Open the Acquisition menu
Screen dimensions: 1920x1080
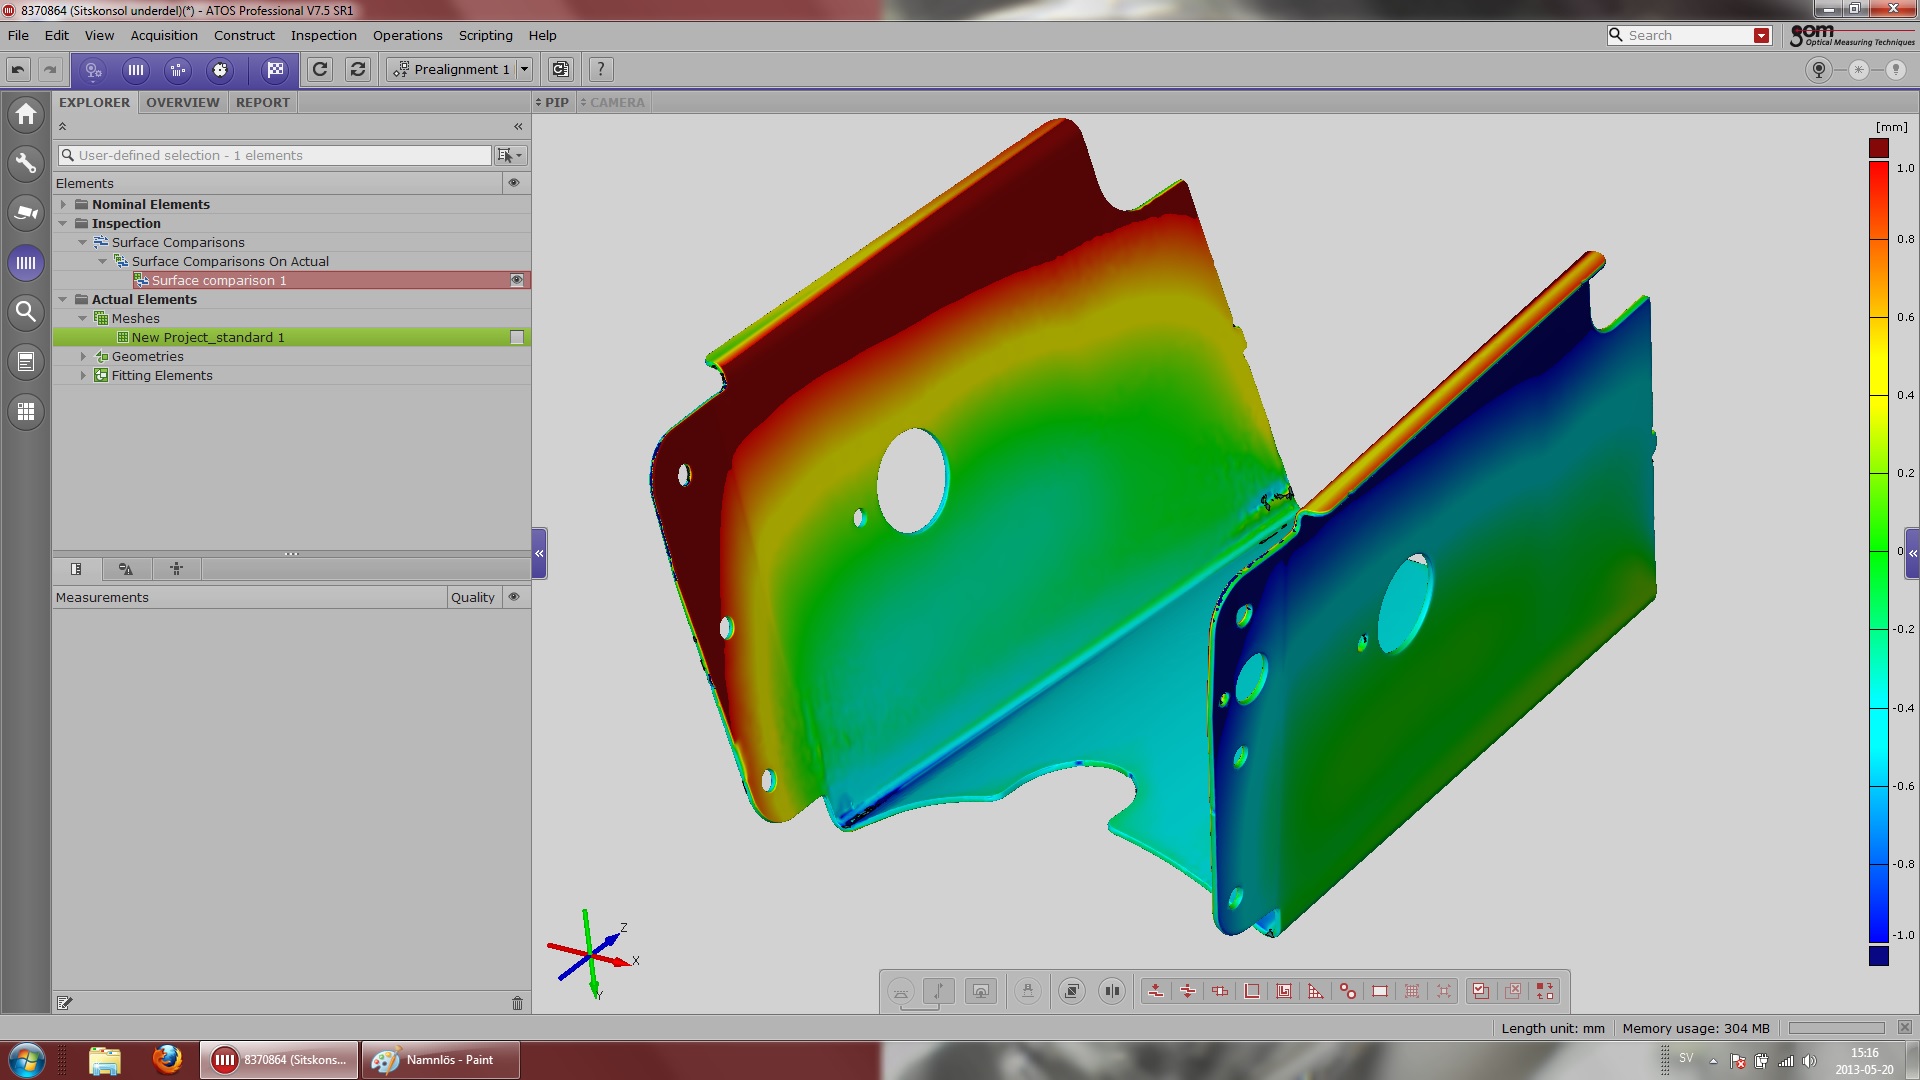[164, 35]
